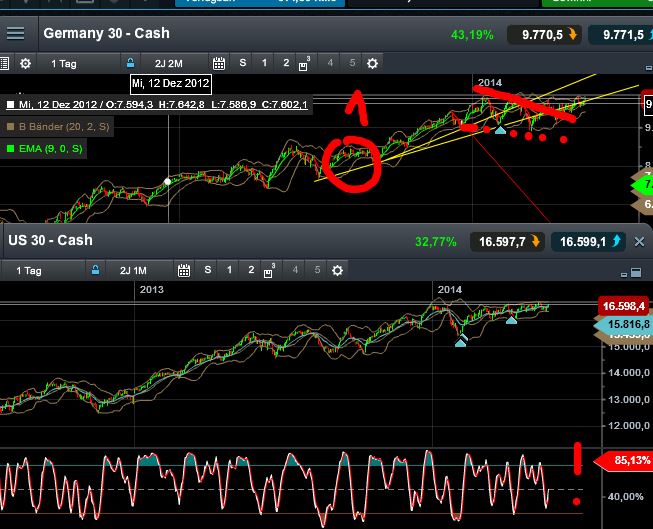Open settings gear after preset 5 in US 30 toolbar
The width and height of the screenshot is (653, 529).
coord(337,270)
